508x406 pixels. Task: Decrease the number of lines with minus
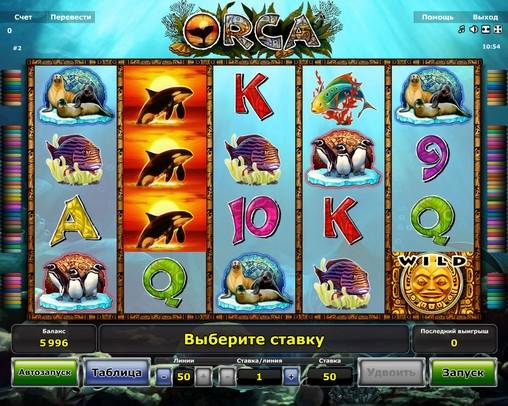(164, 377)
